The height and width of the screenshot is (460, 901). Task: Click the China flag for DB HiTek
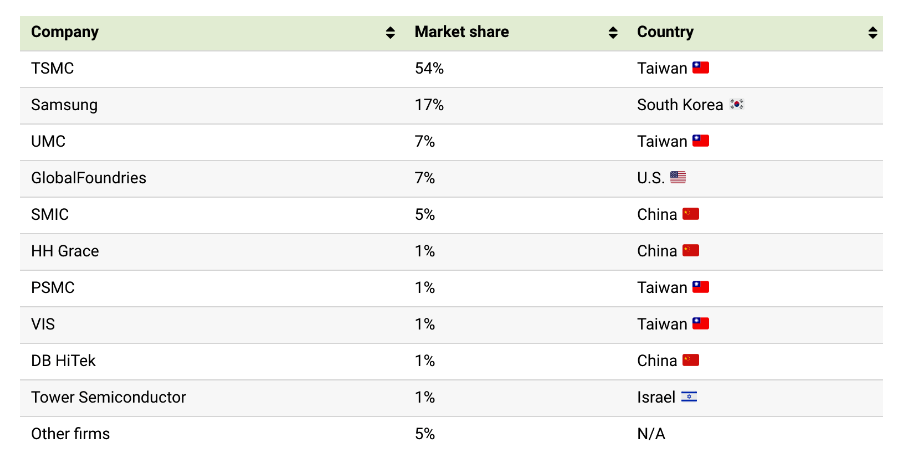click(691, 360)
